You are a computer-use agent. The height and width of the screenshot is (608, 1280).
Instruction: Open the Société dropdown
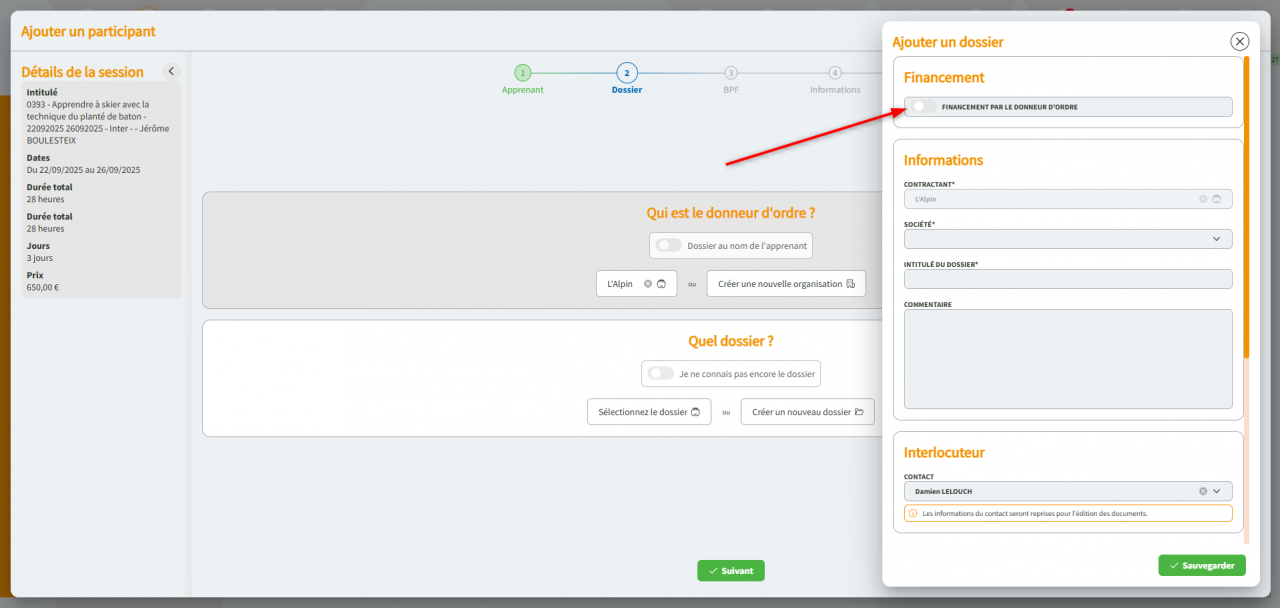click(x=1218, y=239)
